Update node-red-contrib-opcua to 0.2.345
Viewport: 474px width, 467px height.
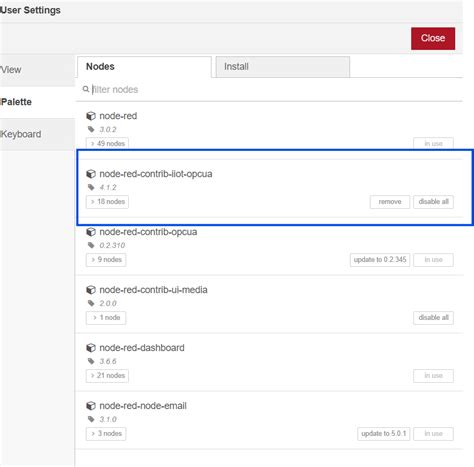(380, 260)
